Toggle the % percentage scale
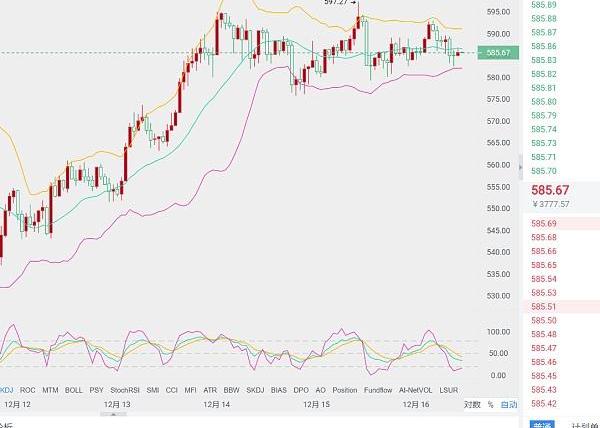 [490, 404]
